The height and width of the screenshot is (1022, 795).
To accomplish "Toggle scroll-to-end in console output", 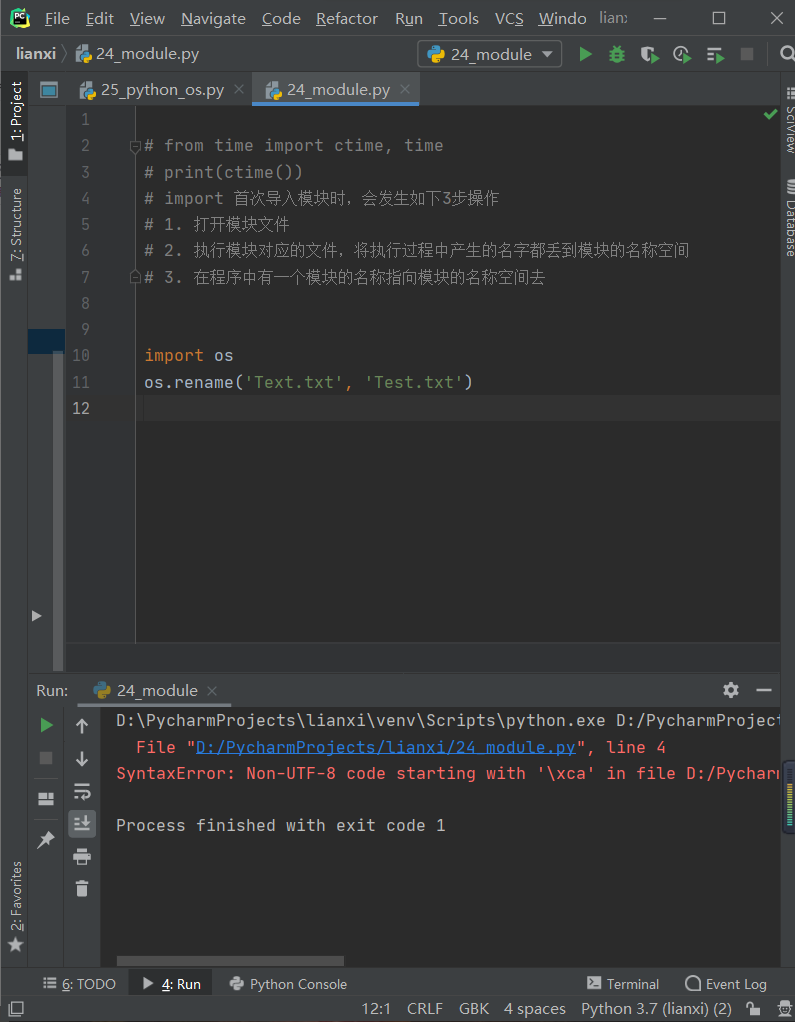I will pos(82,821).
